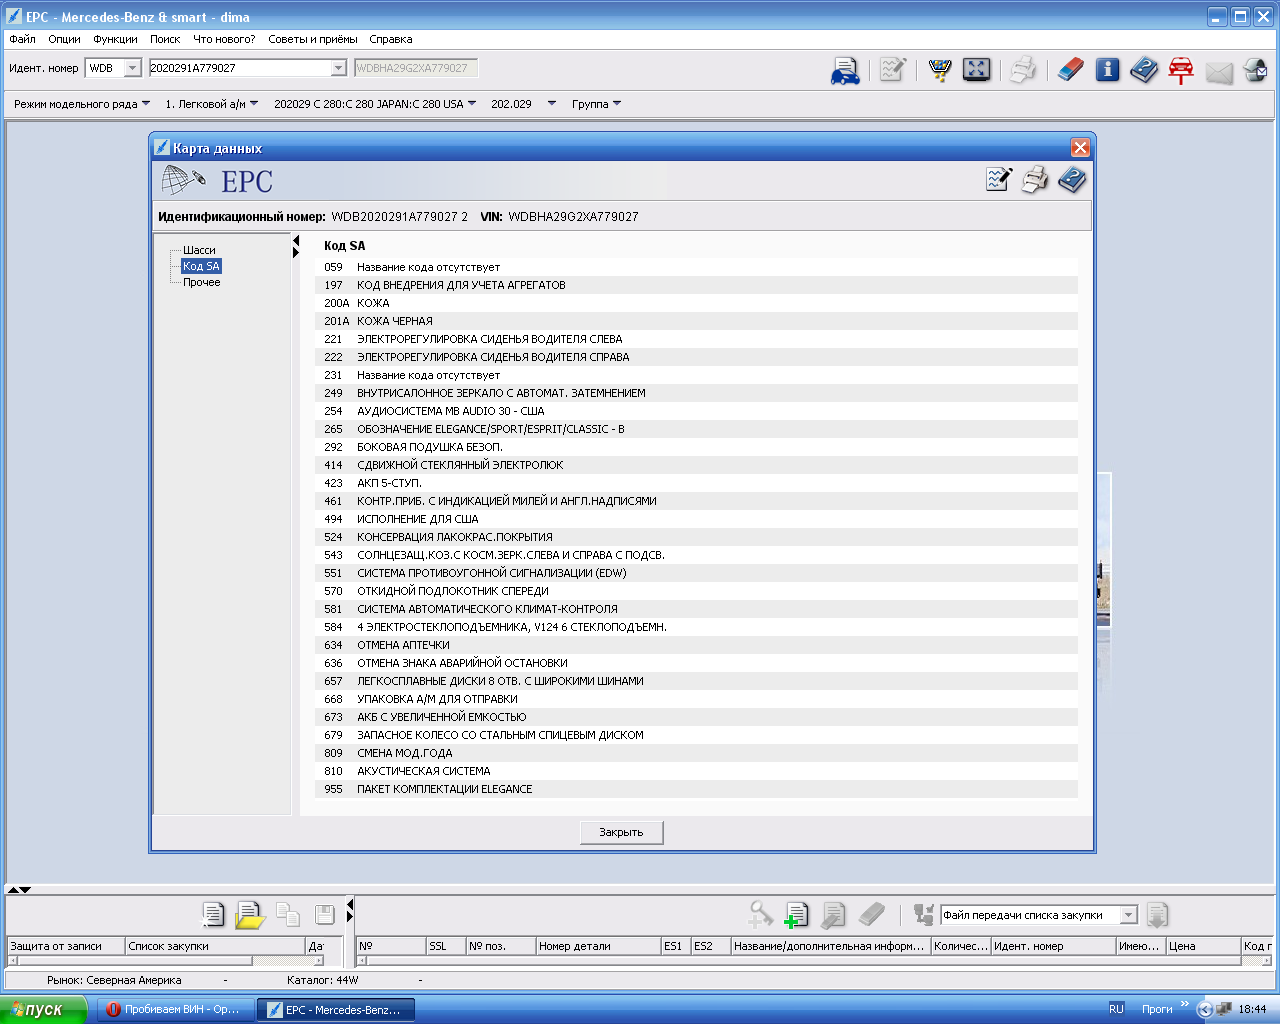Viewport: 1280px width, 1024px height.
Task: Open the shopping basket icon
Action: click(x=940, y=70)
